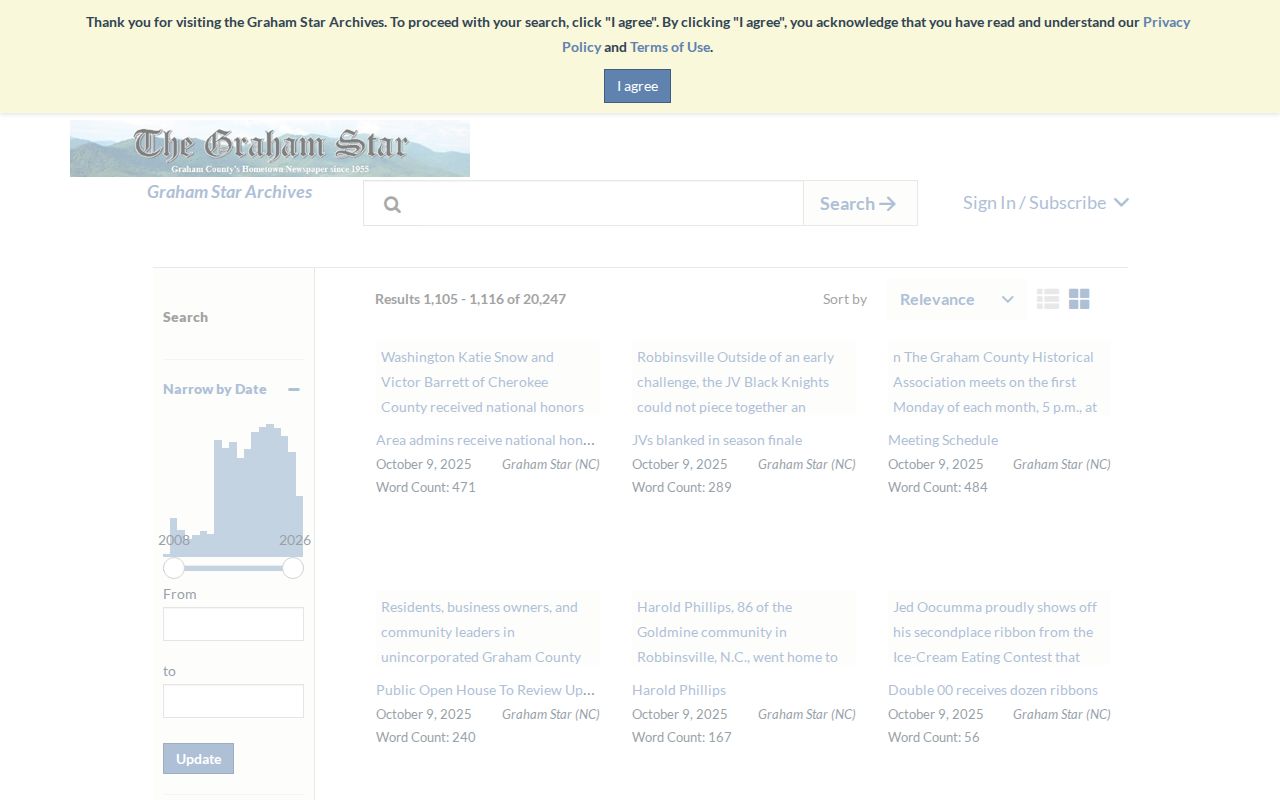Click 'Results 1,105 - 1,116 of 20,247' text
The width and height of the screenshot is (1280, 800).
coord(470,299)
